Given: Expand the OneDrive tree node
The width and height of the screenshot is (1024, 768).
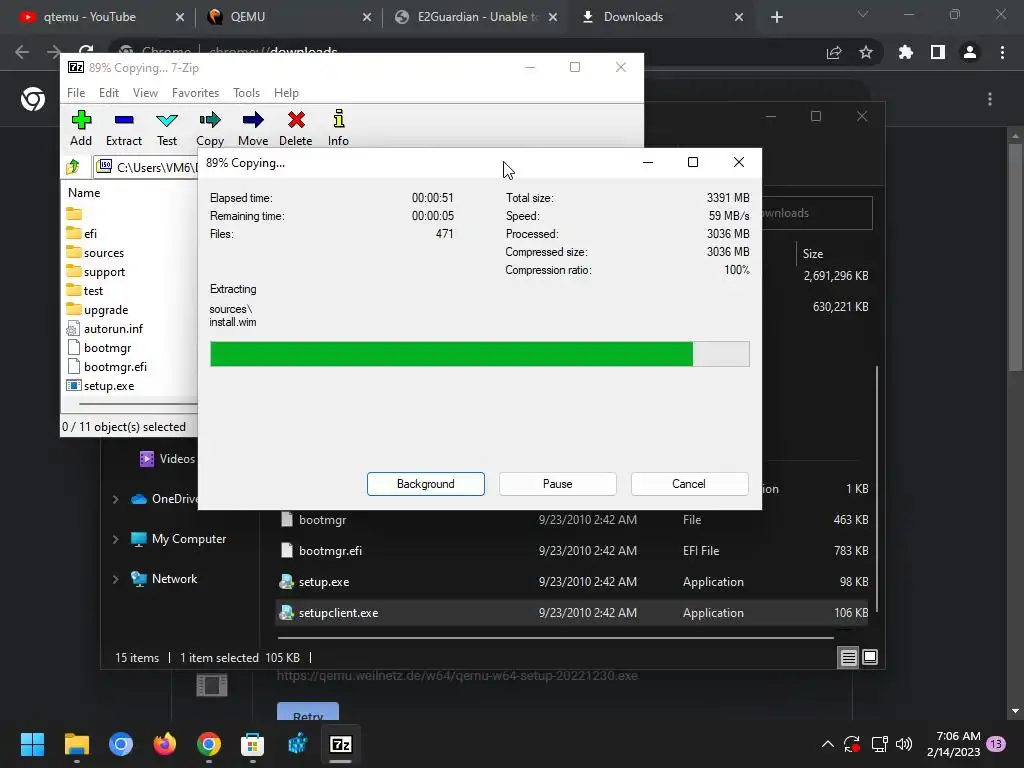Looking at the screenshot, I should [116, 499].
